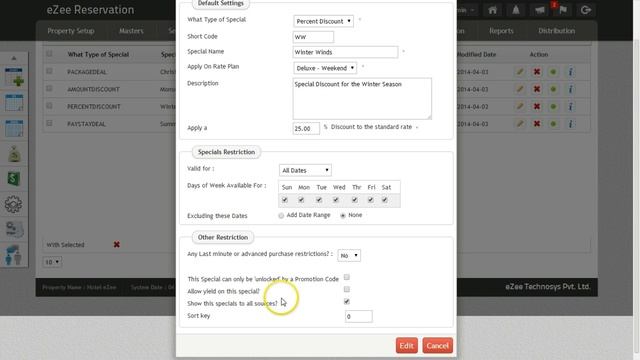Edit AMOUNTDISCOUNT row with the pencil icon
Image resolution: width=640 pixels, height=360 pixels.
click(x=520, y=89)
